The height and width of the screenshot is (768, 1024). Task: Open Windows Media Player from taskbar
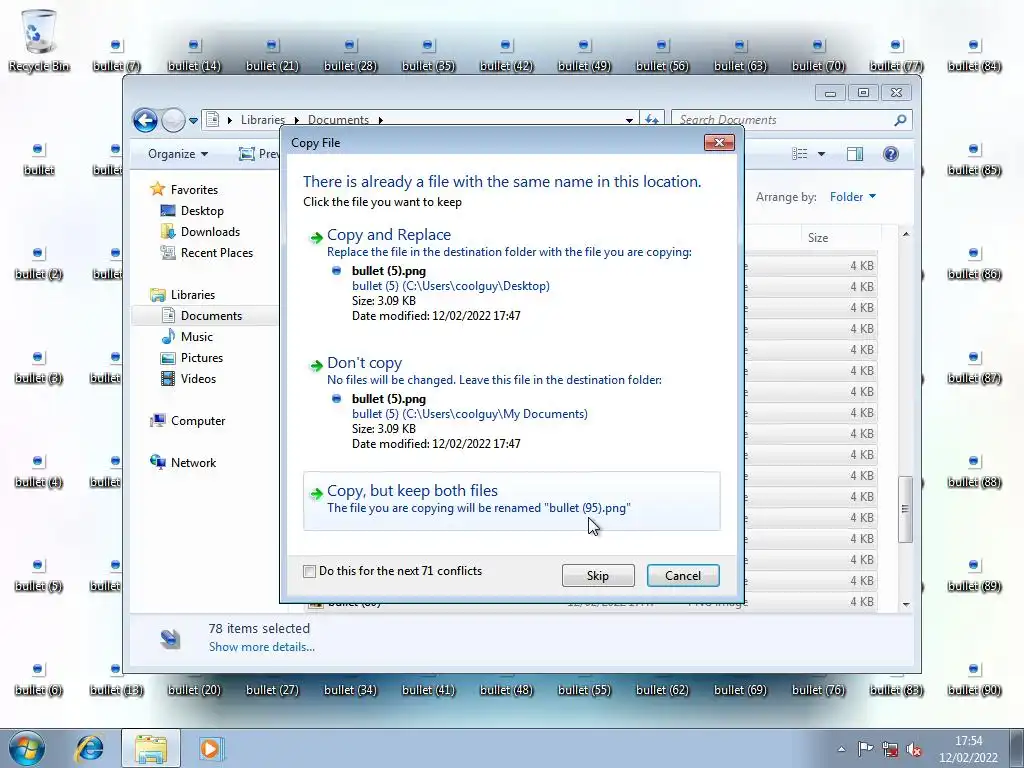pos(210,748)
